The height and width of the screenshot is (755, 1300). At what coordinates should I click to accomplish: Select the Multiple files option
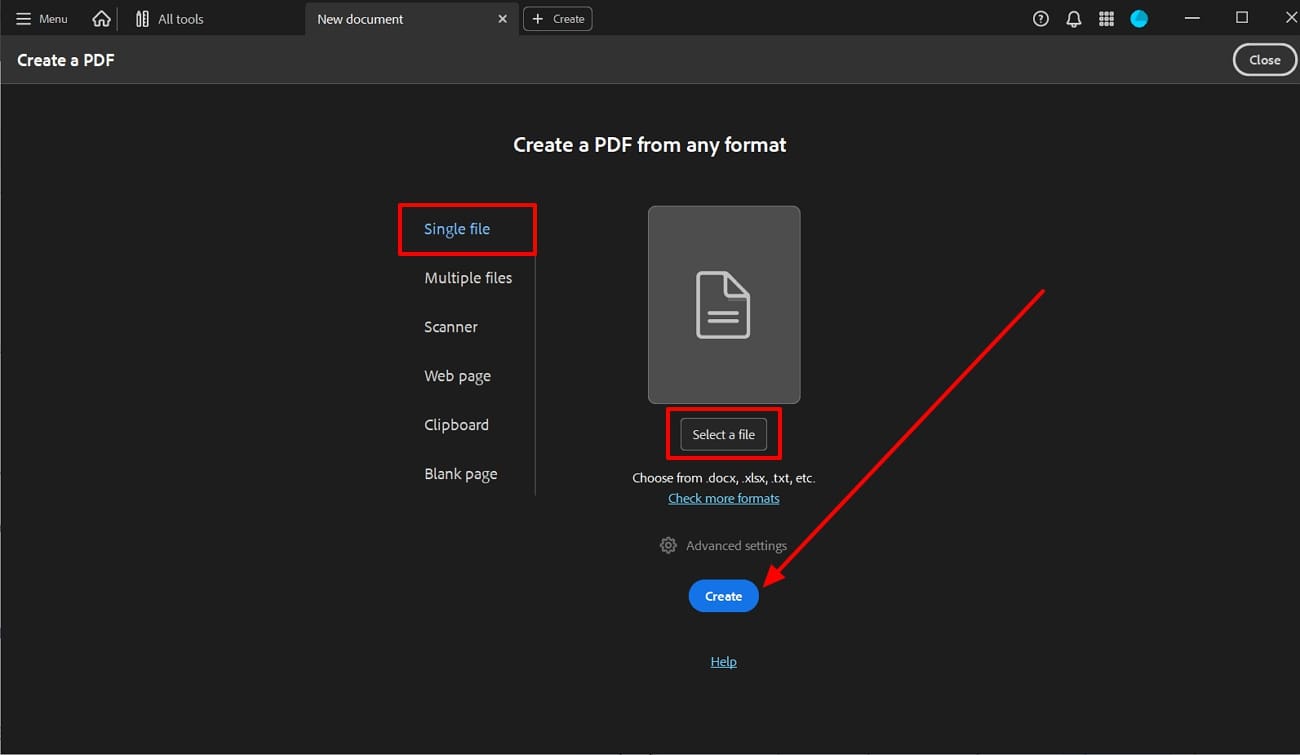(468, 278)
